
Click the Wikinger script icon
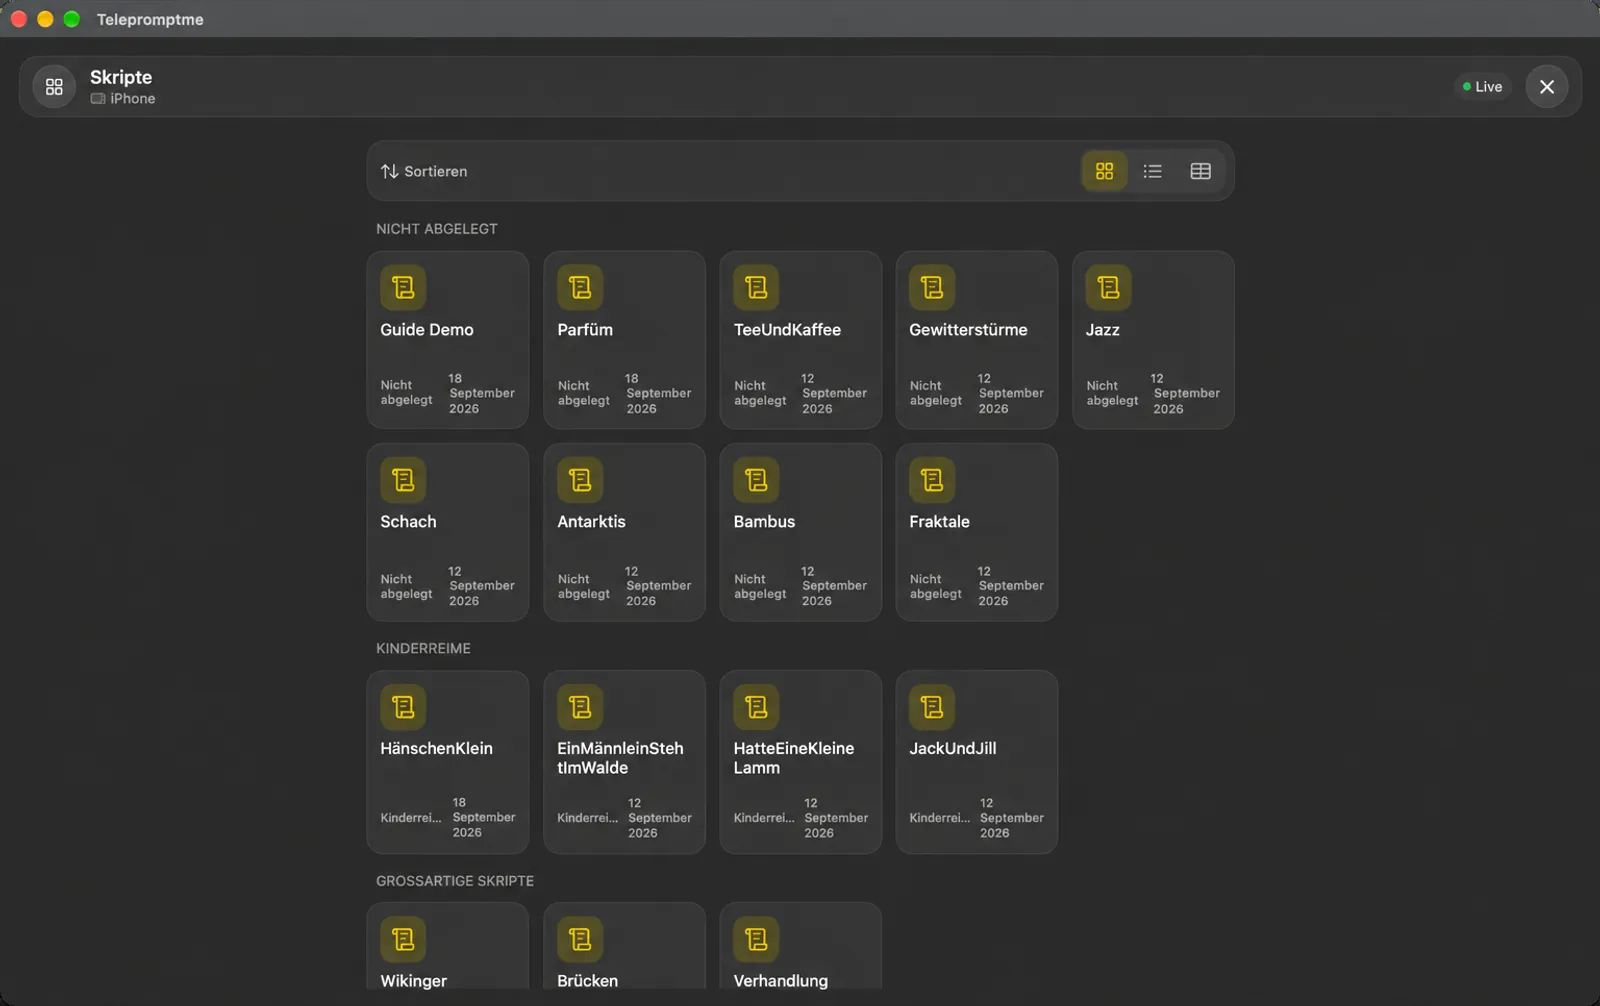(x=403, y=939)
